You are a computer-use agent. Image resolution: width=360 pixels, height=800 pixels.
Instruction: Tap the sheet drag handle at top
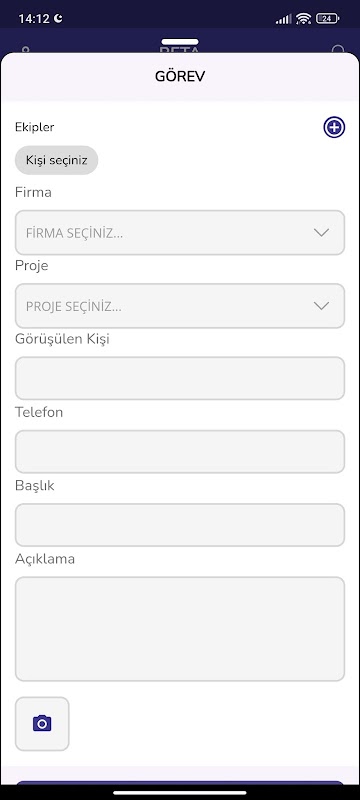tap(180, 42)
